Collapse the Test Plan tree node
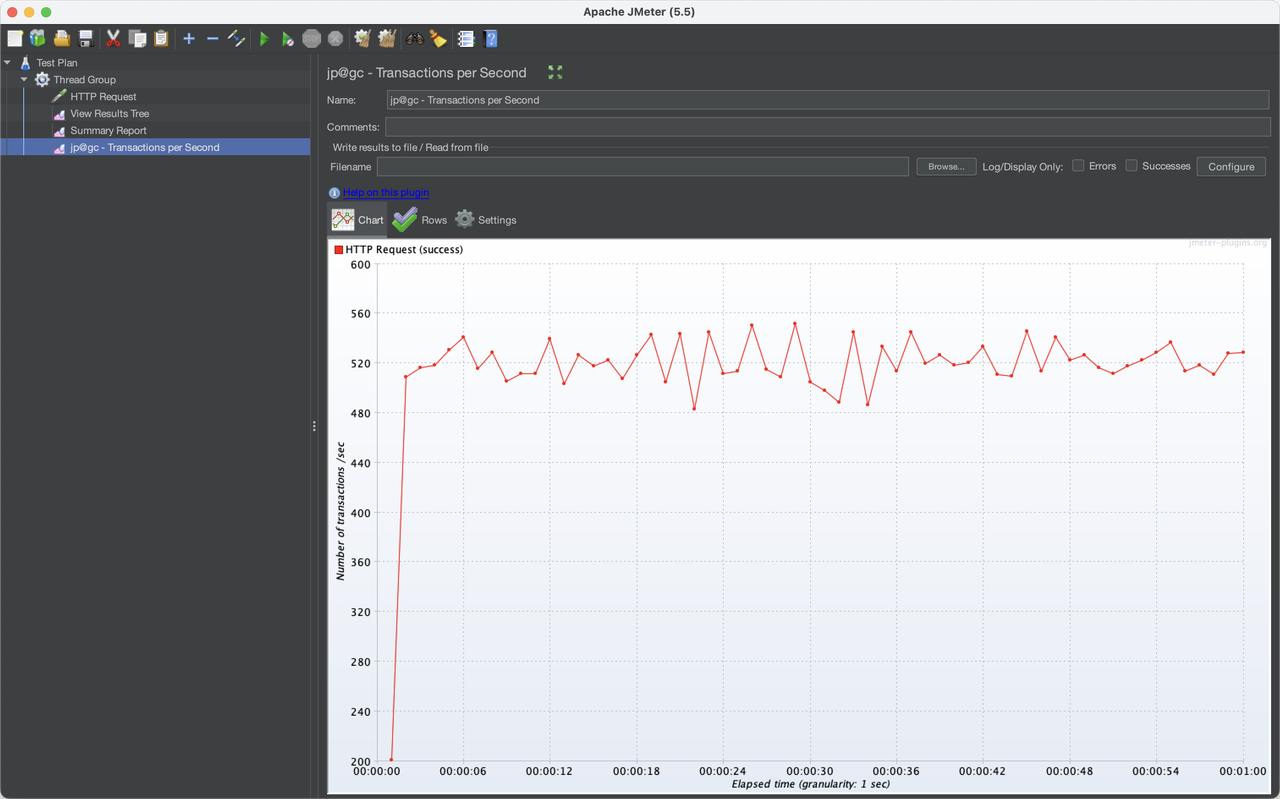1280x799 pixels. click(x=8, y=62)
